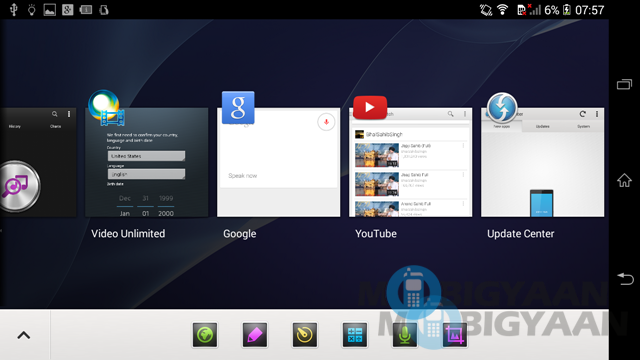Screen dimensions: 640x360
Task: Open the Video Unlimited app icon
Action: click(107, 108)
